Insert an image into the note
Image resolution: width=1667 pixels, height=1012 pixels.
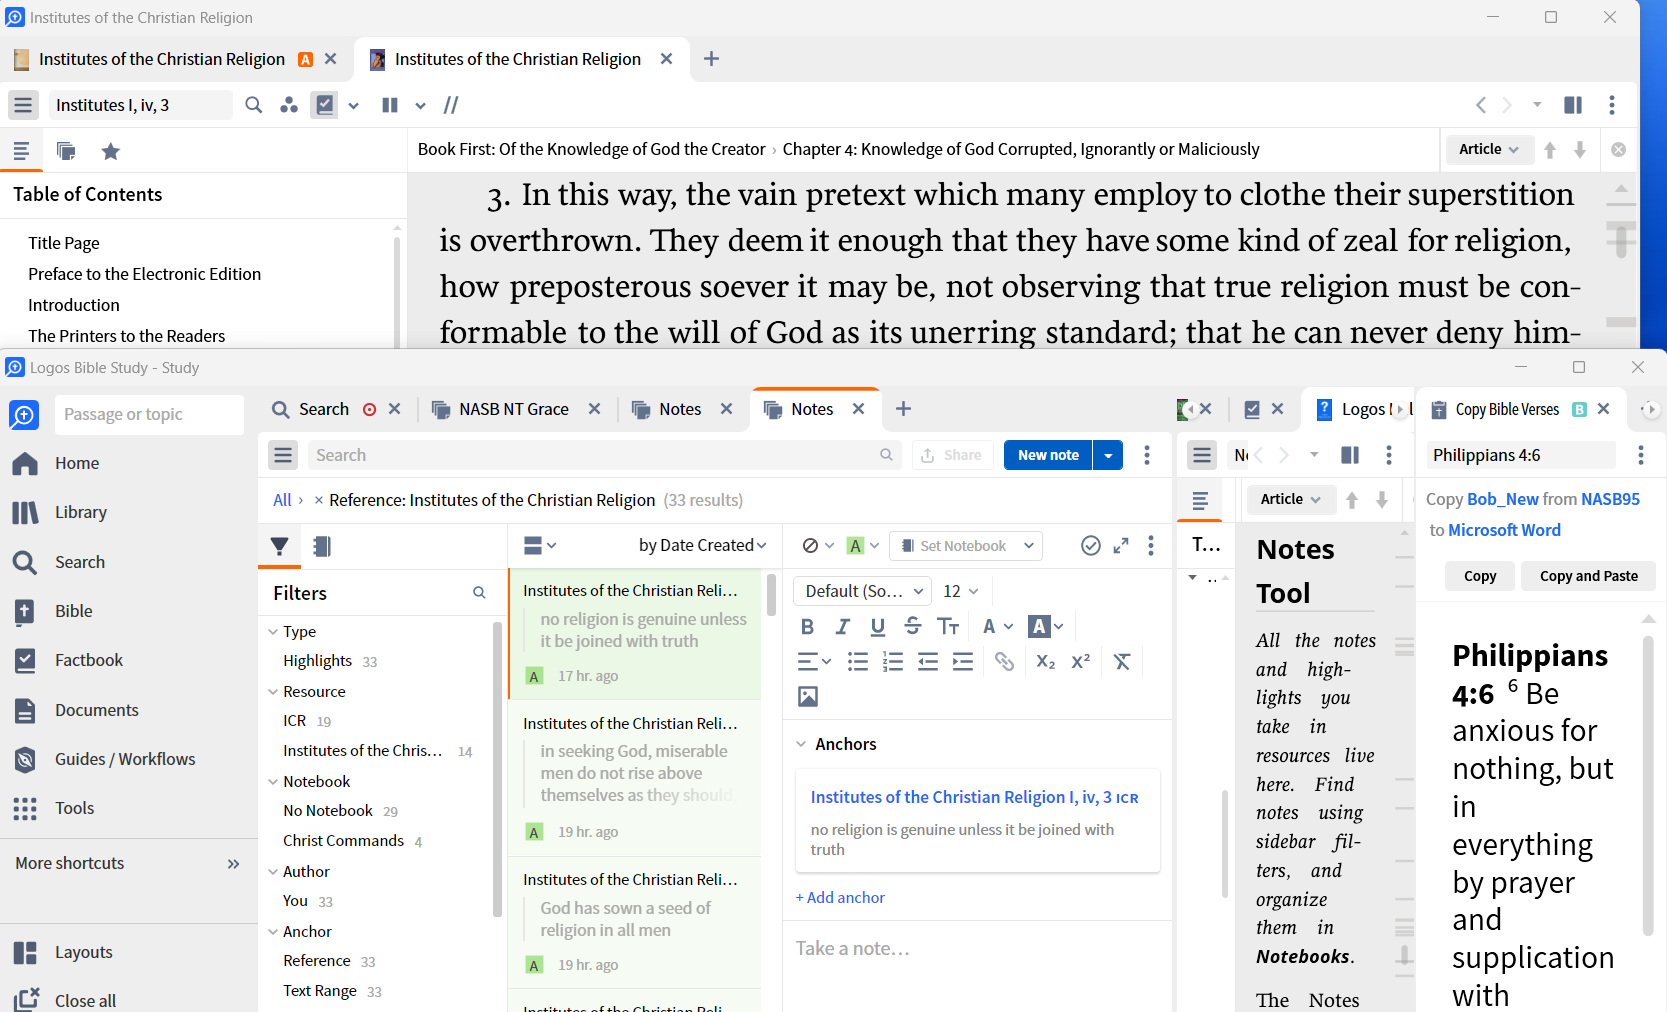(808, 696)
